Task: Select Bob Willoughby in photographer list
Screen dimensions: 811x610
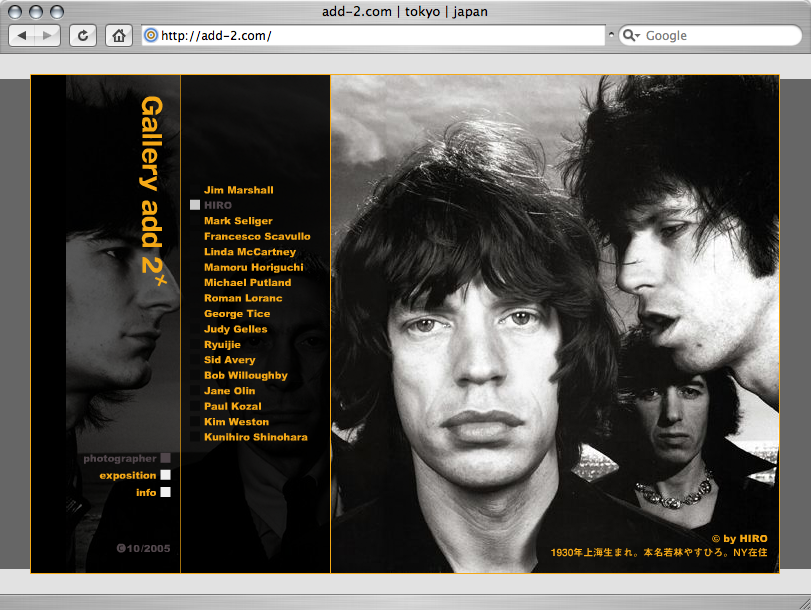Action: click(246, 375)
